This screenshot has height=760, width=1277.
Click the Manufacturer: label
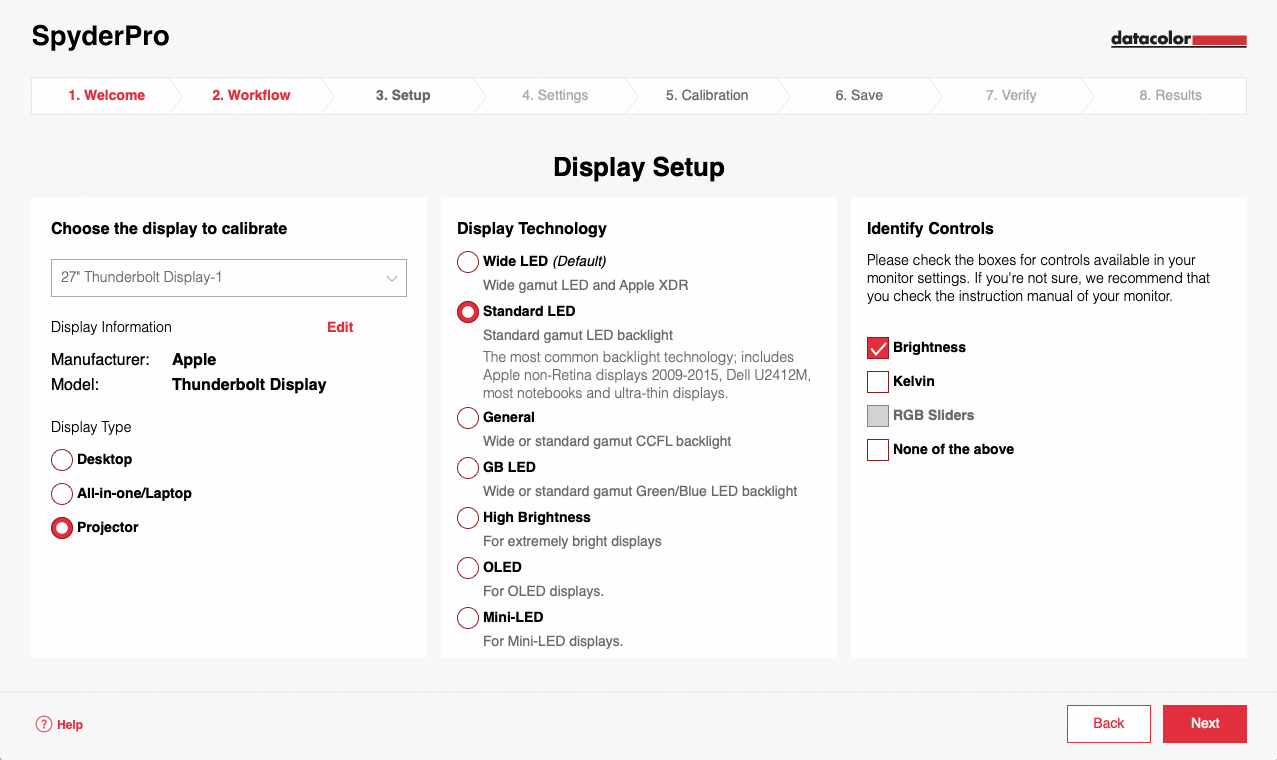100,360
